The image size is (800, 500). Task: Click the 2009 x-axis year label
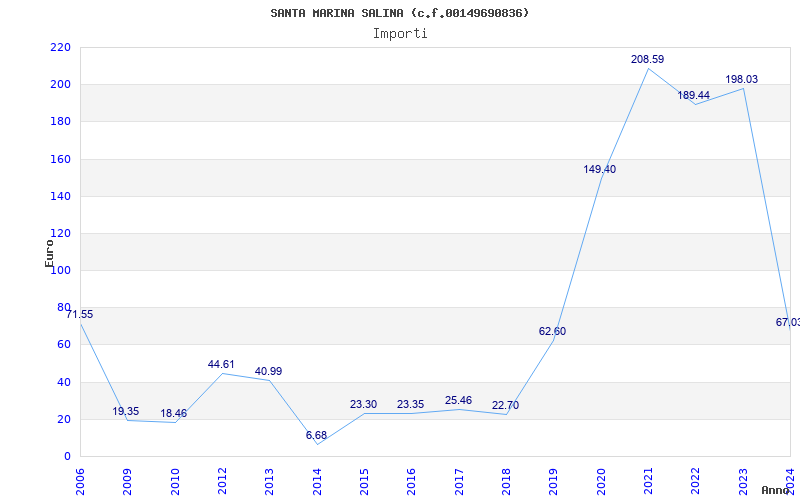pos(128,482)
